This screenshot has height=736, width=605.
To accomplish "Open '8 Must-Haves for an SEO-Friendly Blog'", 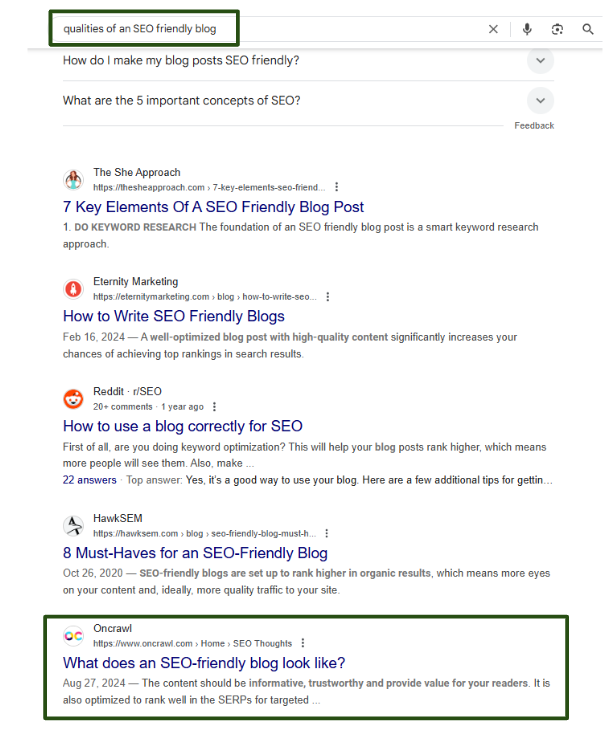I will click(195, 553).
